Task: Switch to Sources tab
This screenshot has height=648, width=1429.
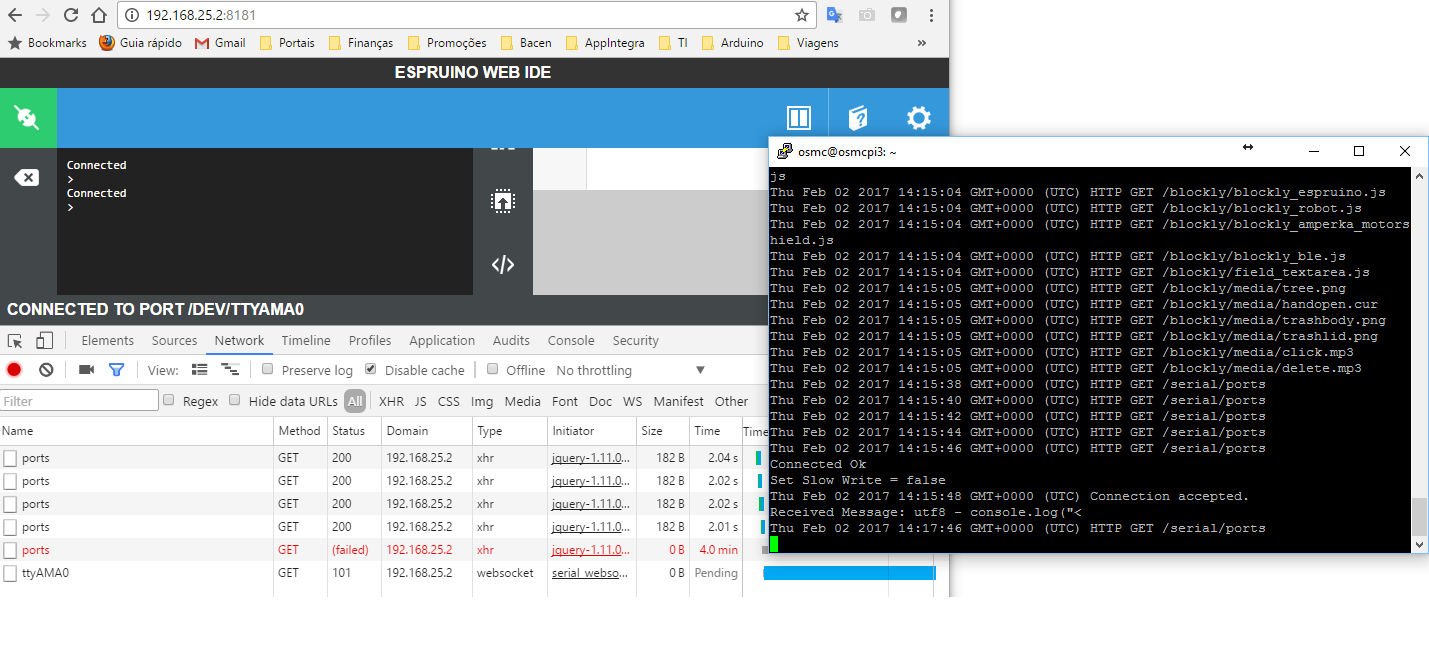Action: pyautogui.click(x=174, y=341)
